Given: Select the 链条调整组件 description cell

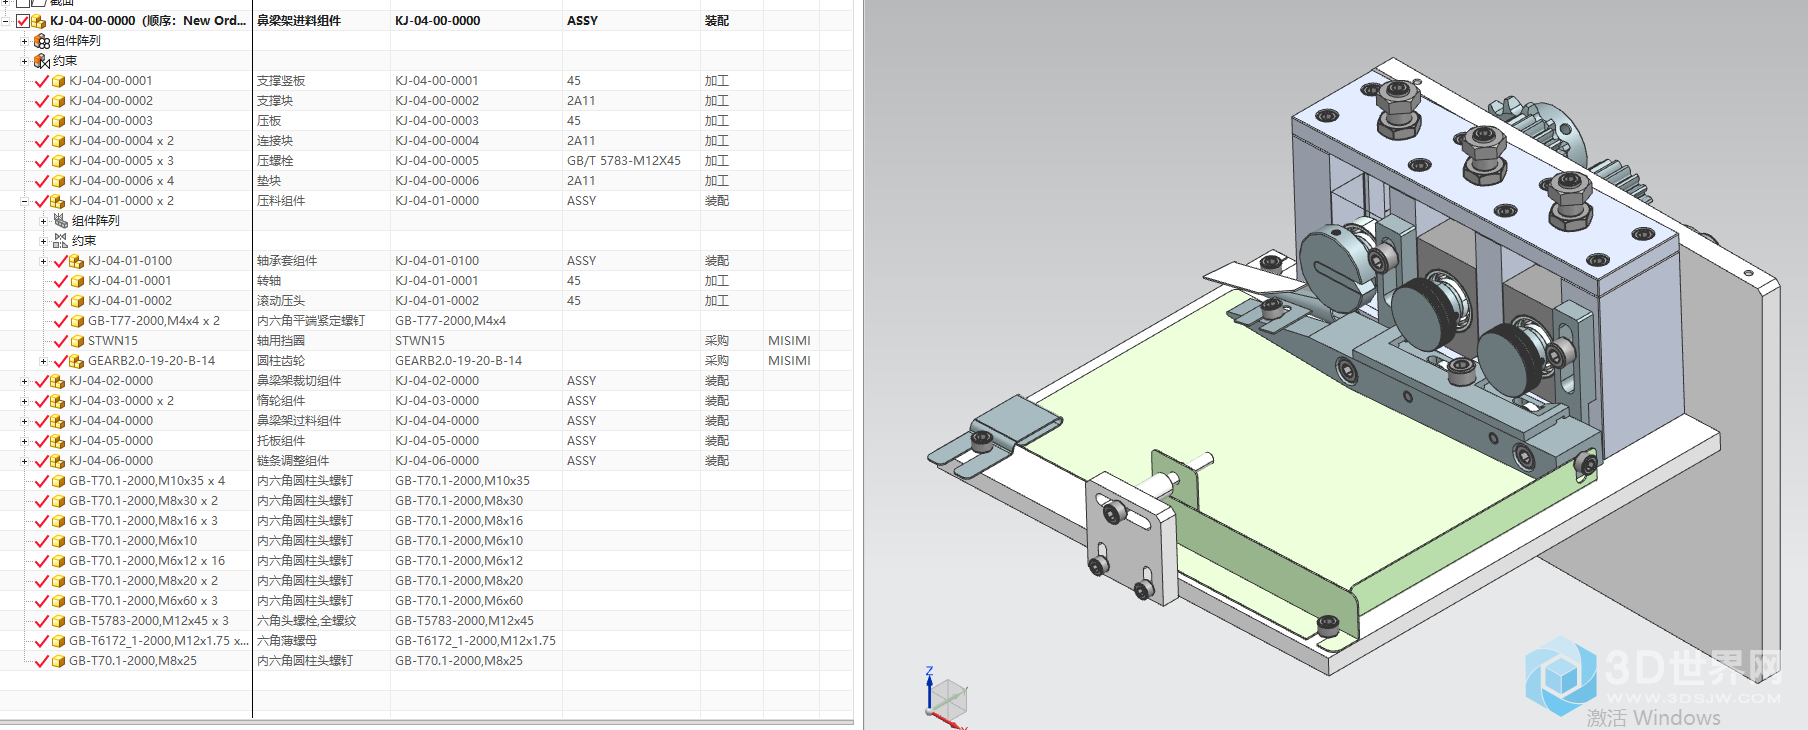Looking at the screenshot, I should click(x=293, y=461).
